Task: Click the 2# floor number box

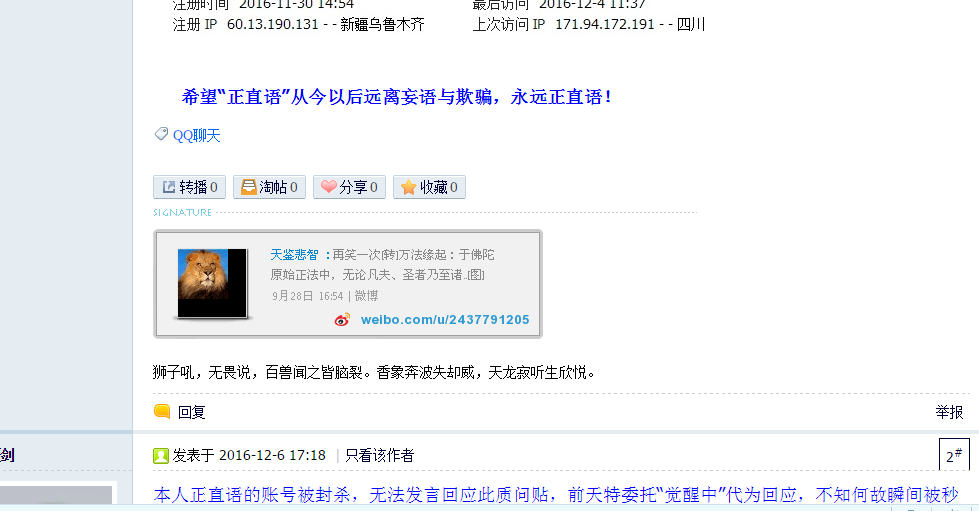Action: [x=954, y=455]
